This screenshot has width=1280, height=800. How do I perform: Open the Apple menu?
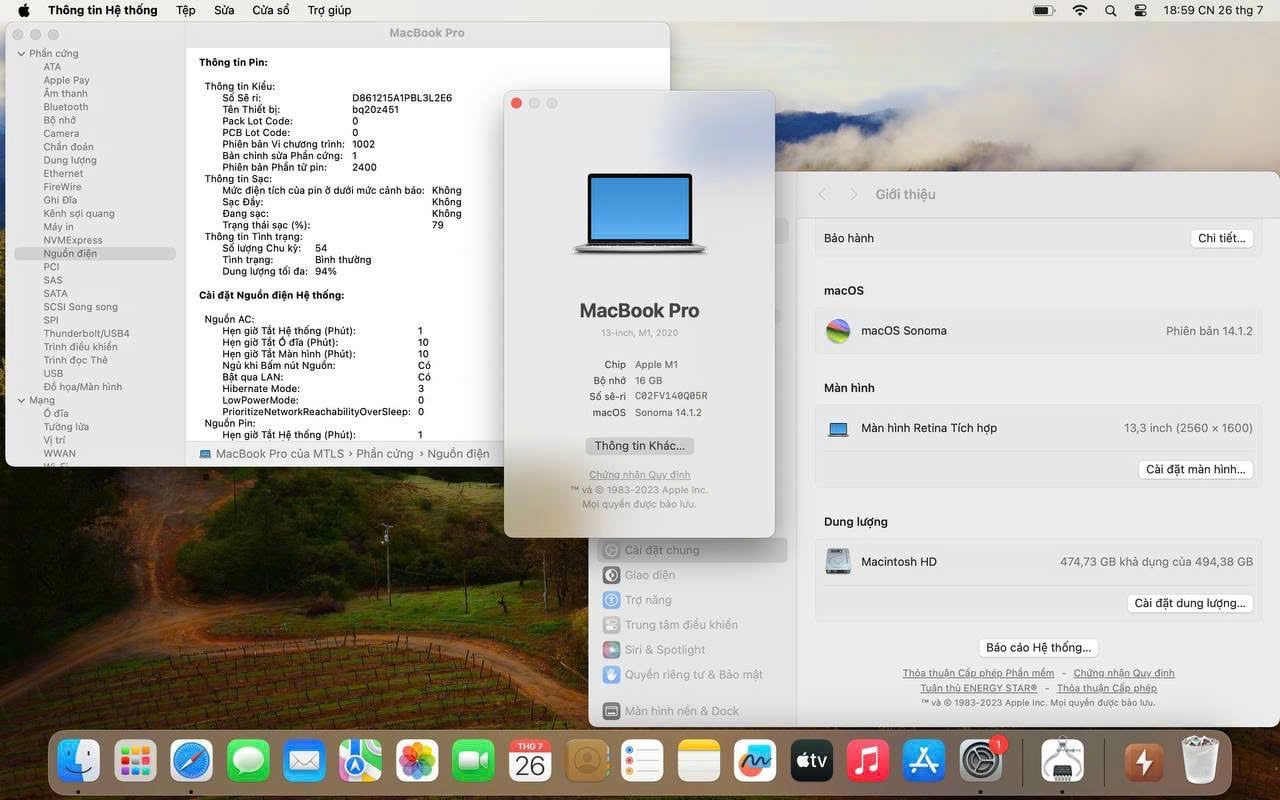coord(24,10)
